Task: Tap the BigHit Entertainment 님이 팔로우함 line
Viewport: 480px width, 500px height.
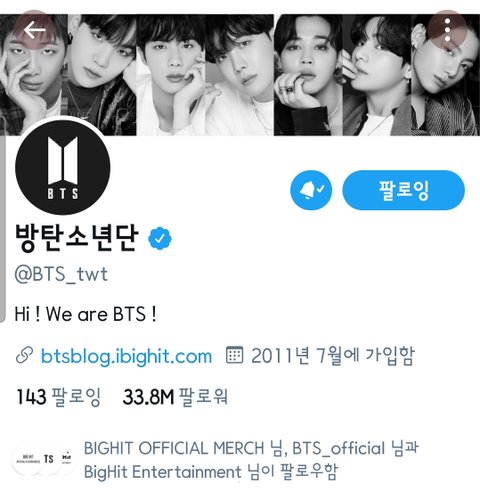Action: (x=211, y=472)
